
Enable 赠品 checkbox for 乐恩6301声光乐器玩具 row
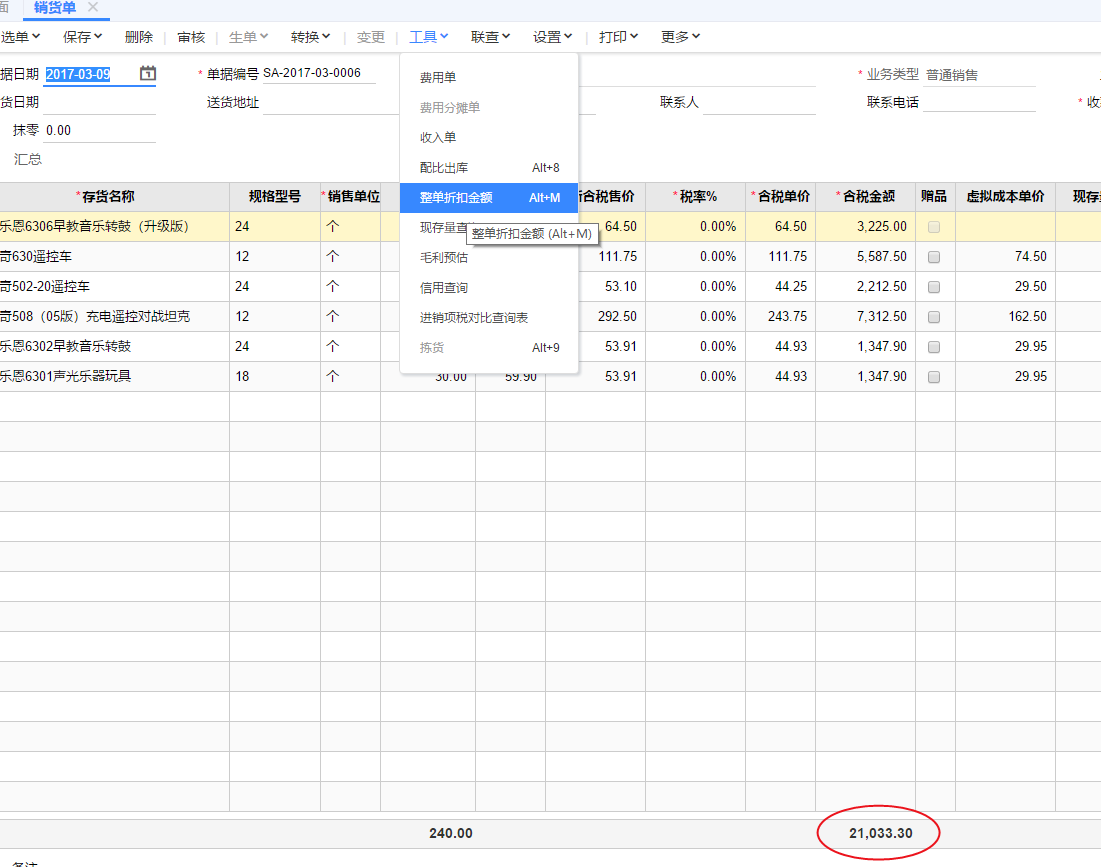point(934,377)
